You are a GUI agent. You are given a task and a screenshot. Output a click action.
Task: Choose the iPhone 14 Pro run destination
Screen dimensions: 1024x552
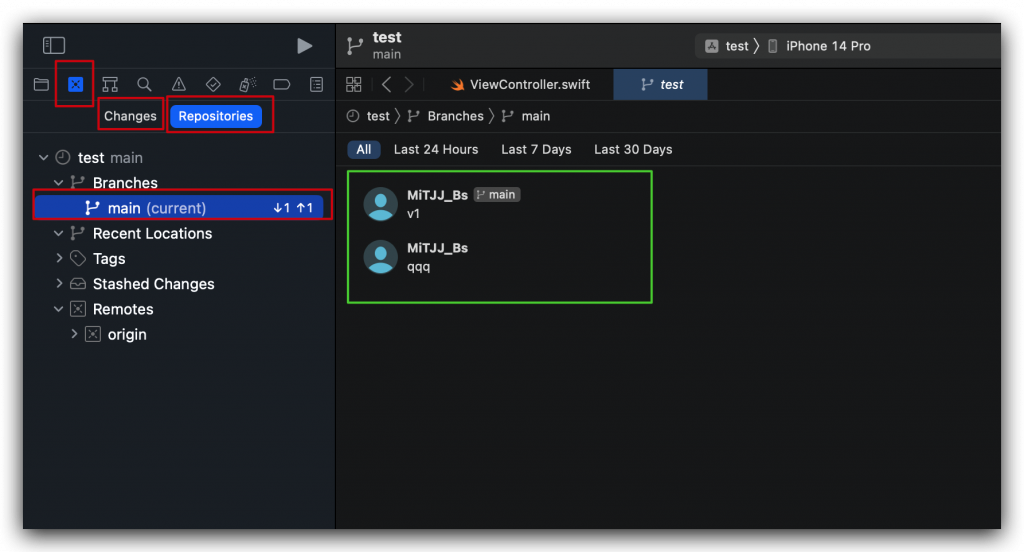(818, 46)
